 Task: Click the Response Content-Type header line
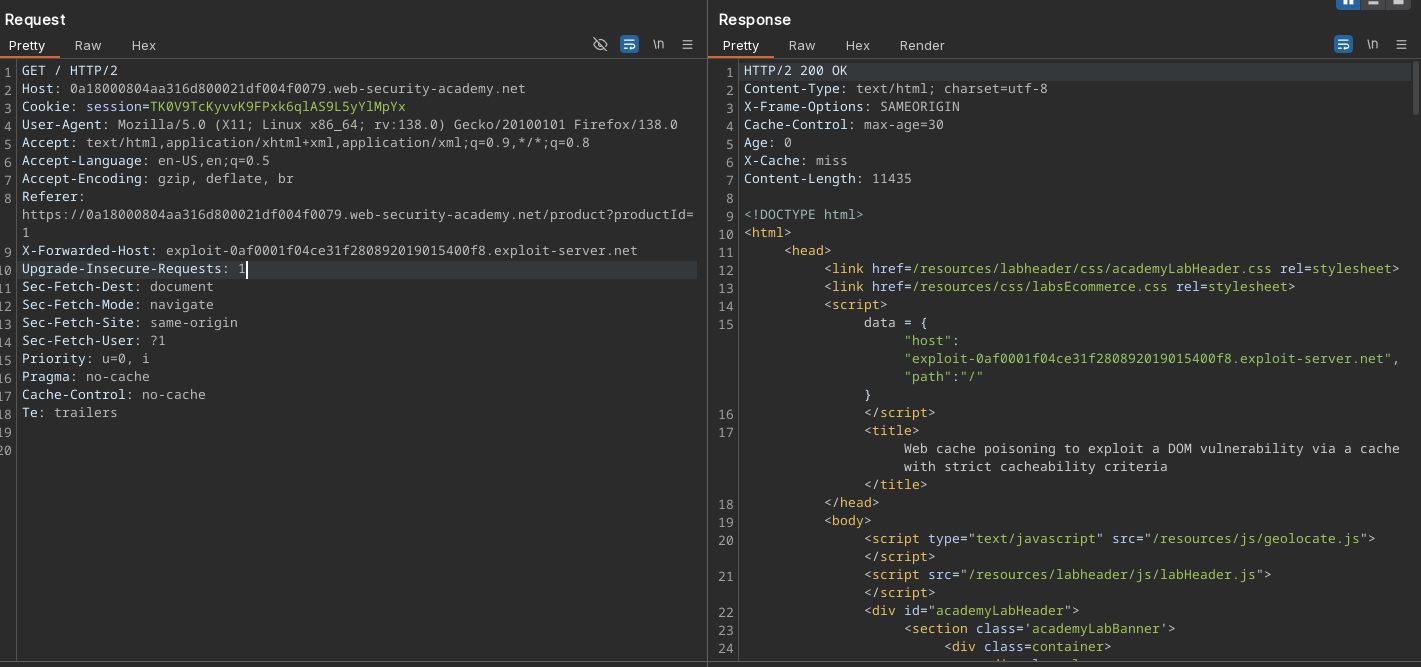896,88
